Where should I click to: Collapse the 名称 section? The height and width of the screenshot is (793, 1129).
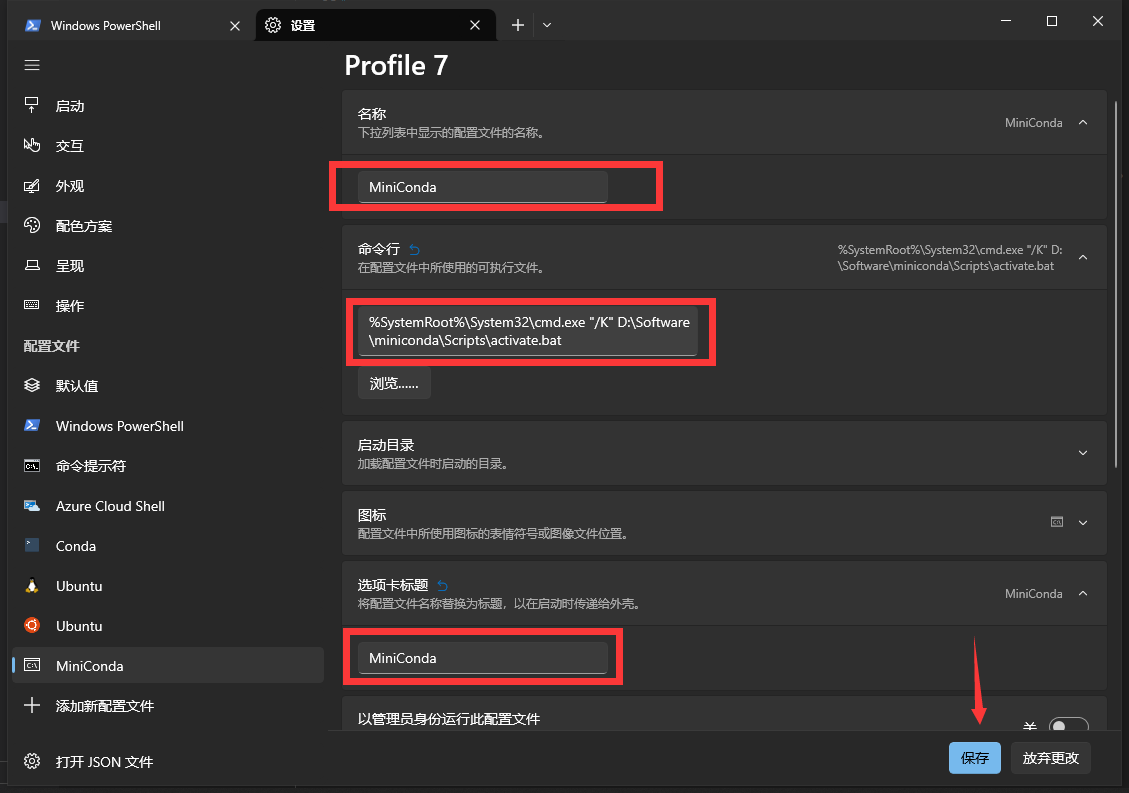(1083, 122)
